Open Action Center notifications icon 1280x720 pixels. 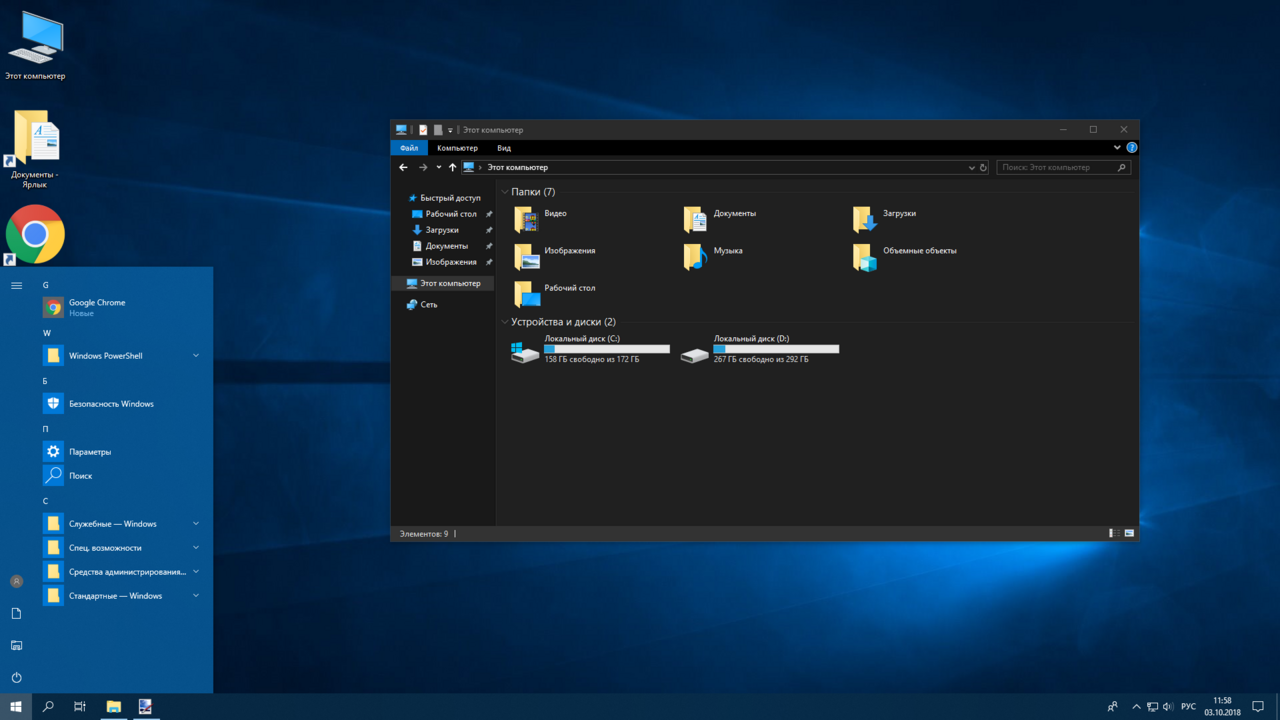[x=1258, y=707]
